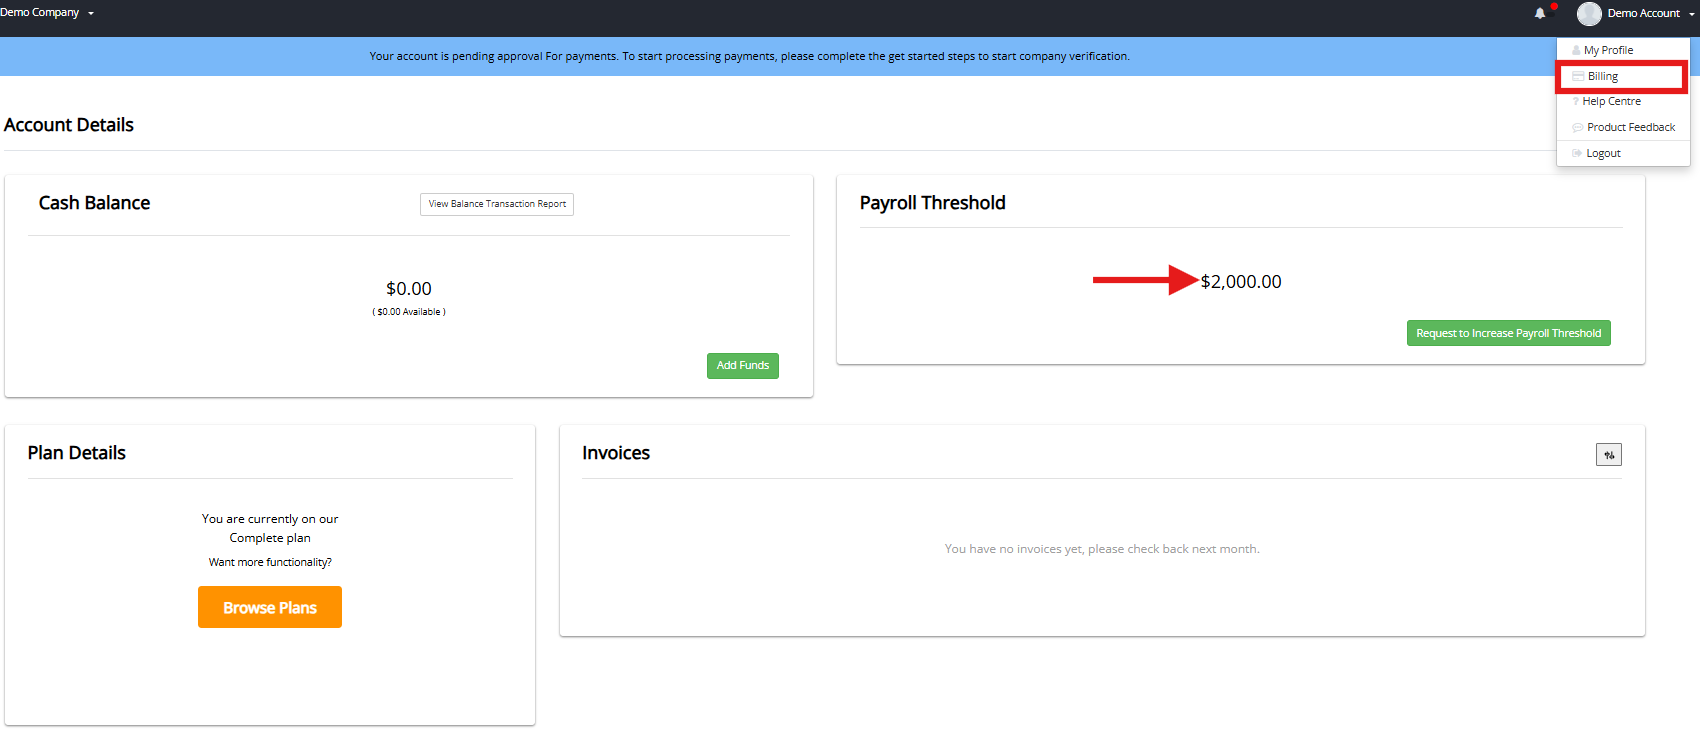Click the speech bubble icon beside Product Feedback

point(1577,128)
